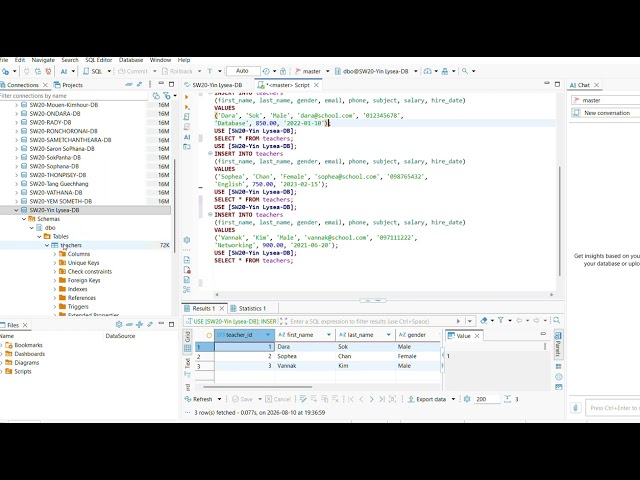Click the SQL button in toolbar
Image resolution: width=640 pixels, height=480 pixels.
(93, 71)
